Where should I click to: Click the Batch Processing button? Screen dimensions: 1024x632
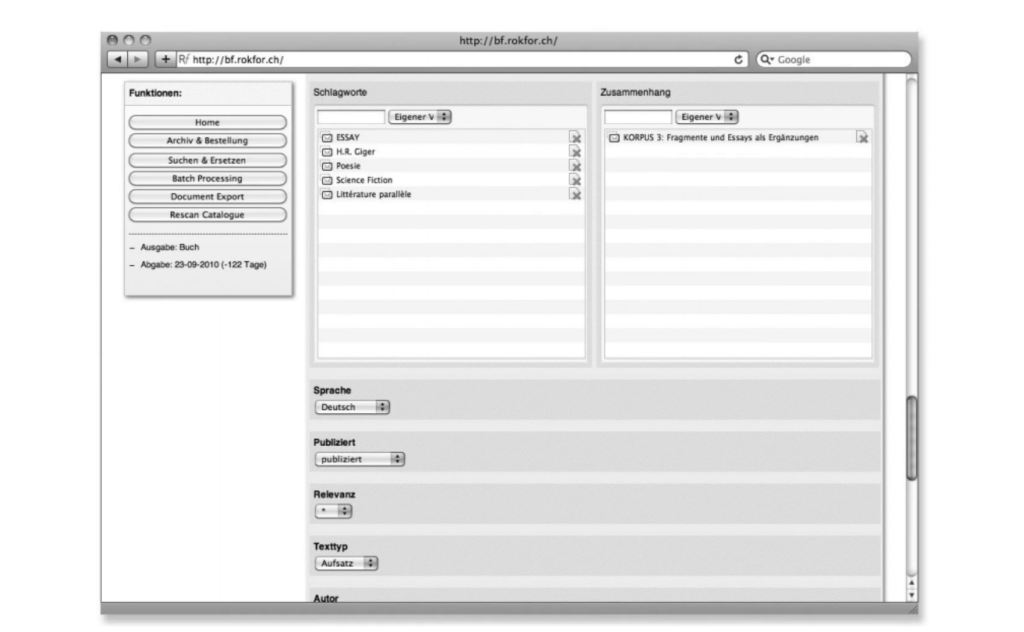coord(207,178)
